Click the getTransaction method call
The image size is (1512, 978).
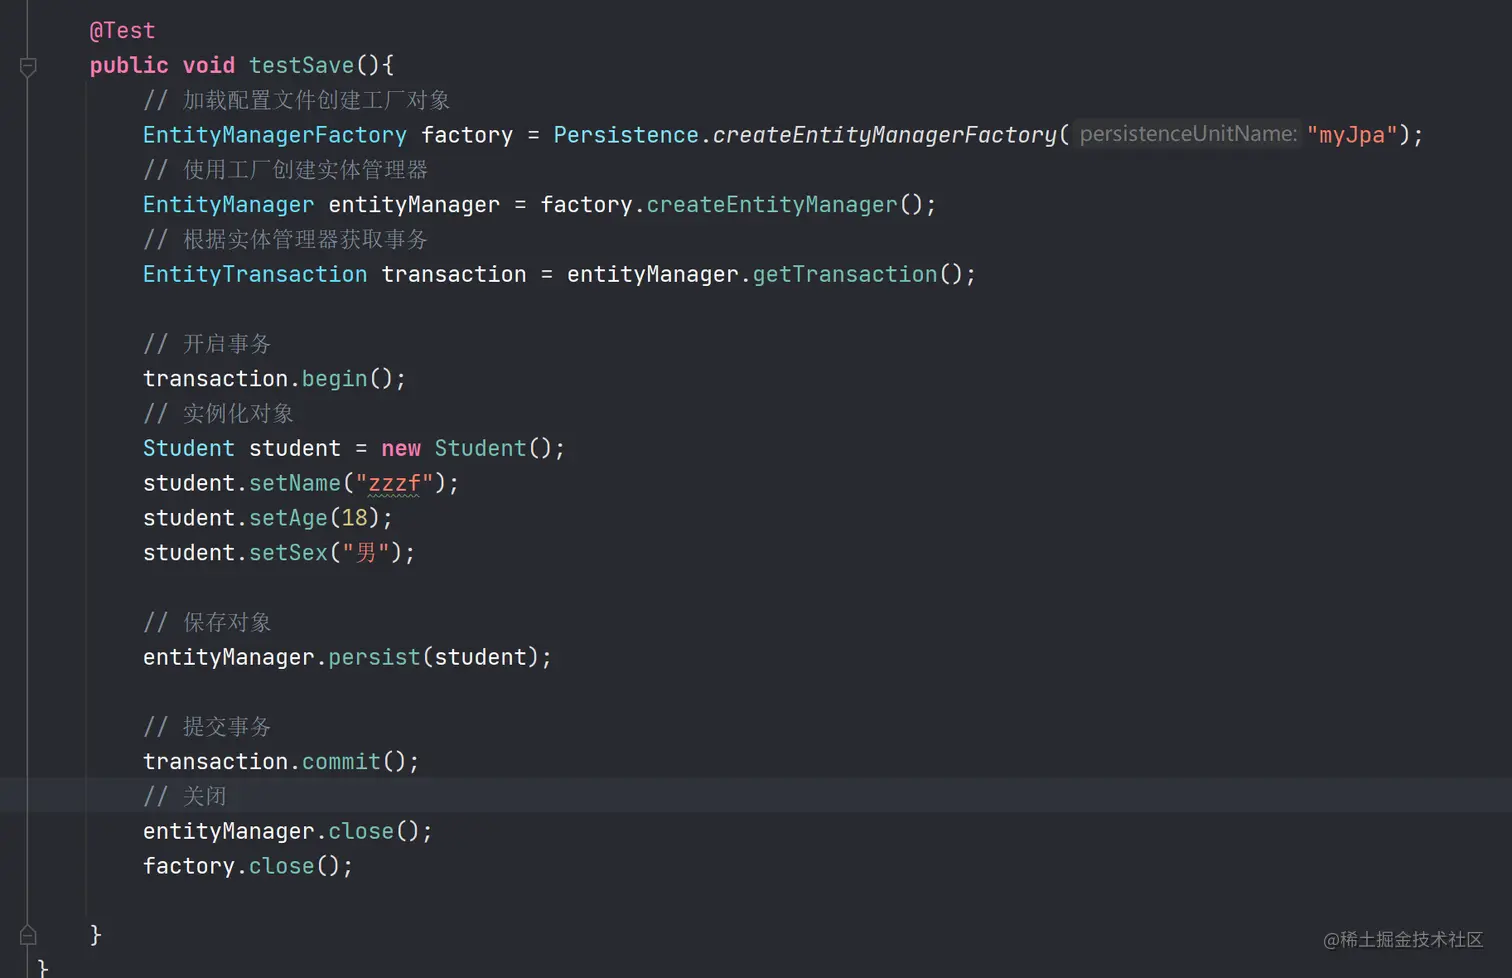[x=845, y=274]
